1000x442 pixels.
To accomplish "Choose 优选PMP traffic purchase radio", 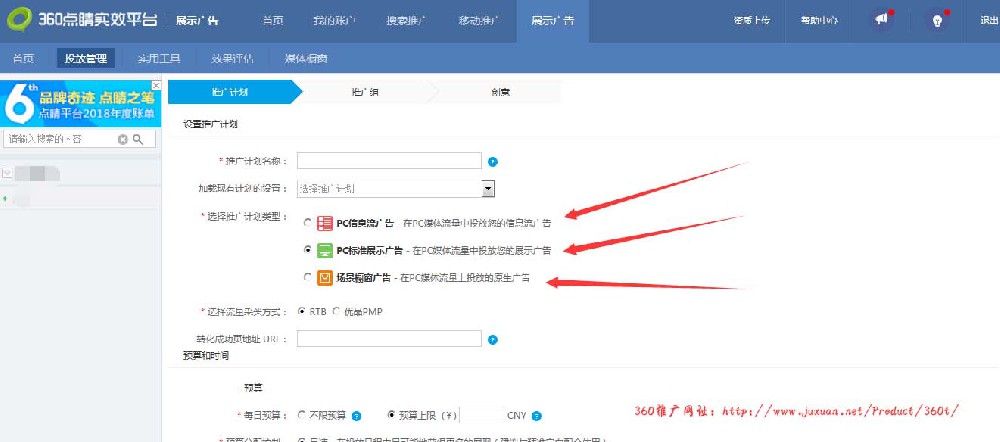I will point(336,311).
